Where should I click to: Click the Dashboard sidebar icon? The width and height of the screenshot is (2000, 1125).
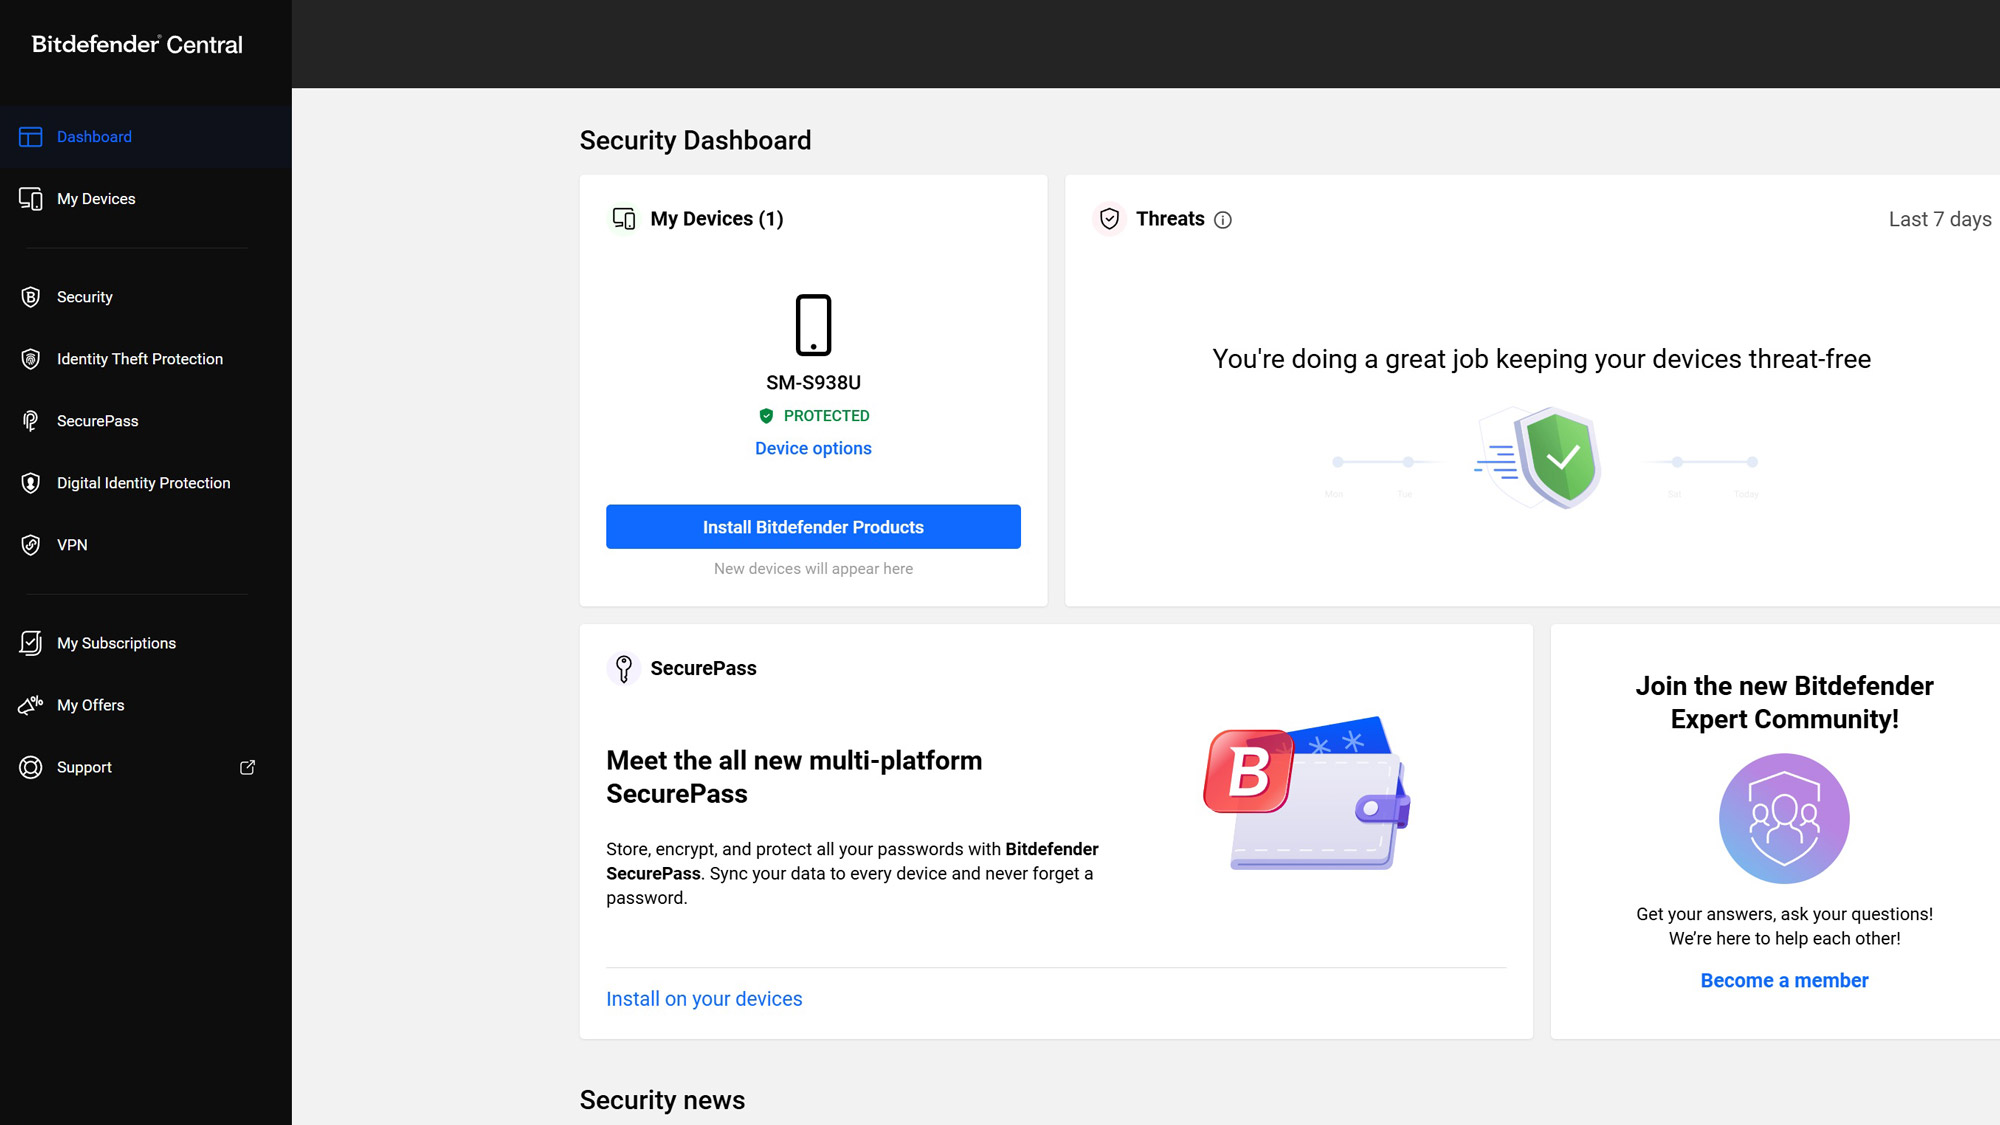point(31,137)
